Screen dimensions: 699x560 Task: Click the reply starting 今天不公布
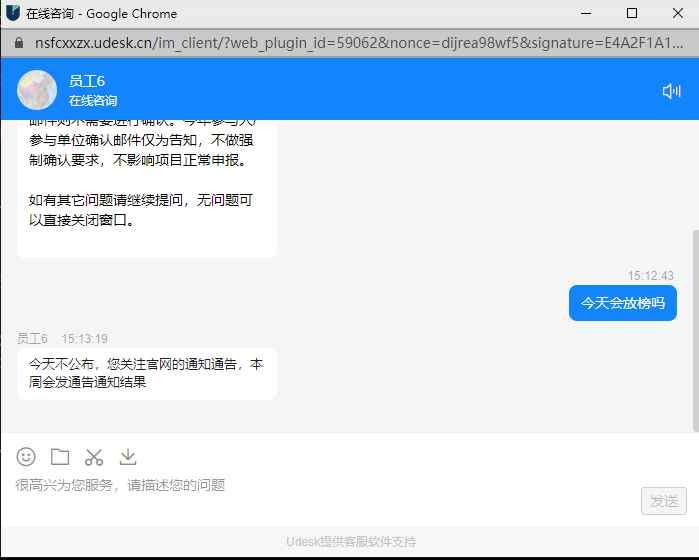pos(146,373)
